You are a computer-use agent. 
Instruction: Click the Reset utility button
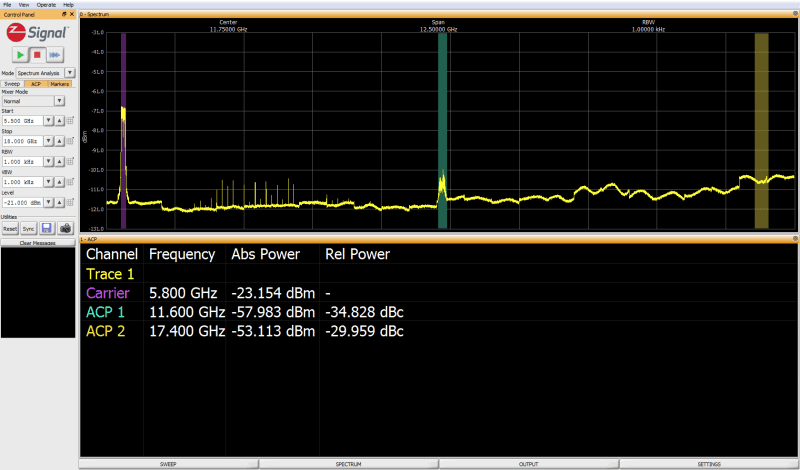[10, 229]
